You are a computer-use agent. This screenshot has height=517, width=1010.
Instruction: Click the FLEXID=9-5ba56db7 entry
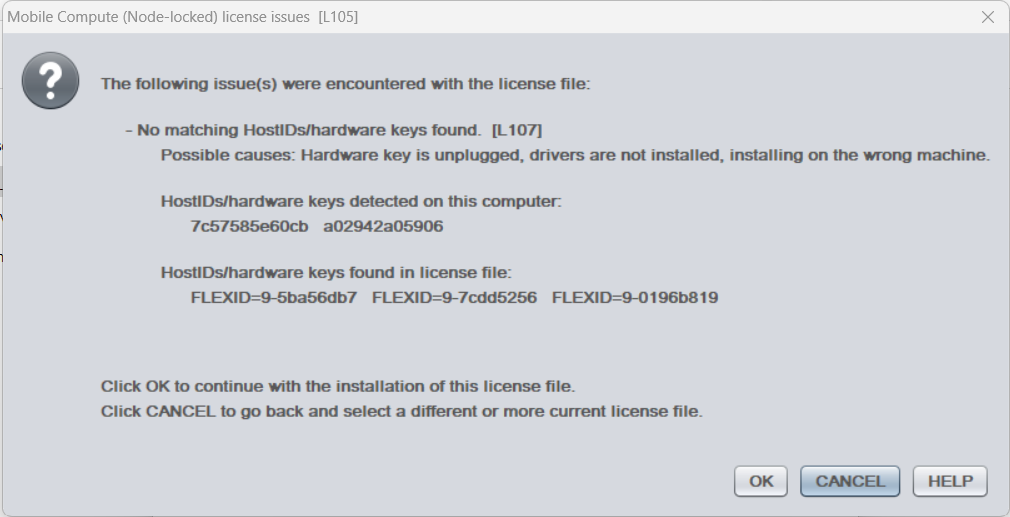coord(273,297)
